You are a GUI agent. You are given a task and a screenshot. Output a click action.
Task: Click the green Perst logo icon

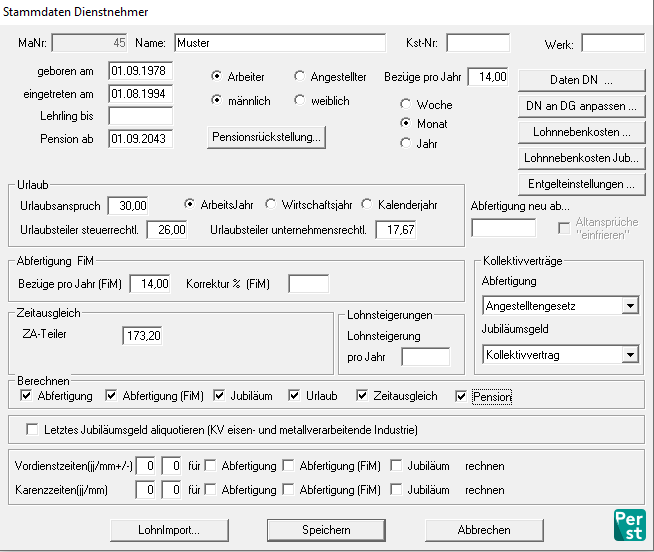(630, 525)
